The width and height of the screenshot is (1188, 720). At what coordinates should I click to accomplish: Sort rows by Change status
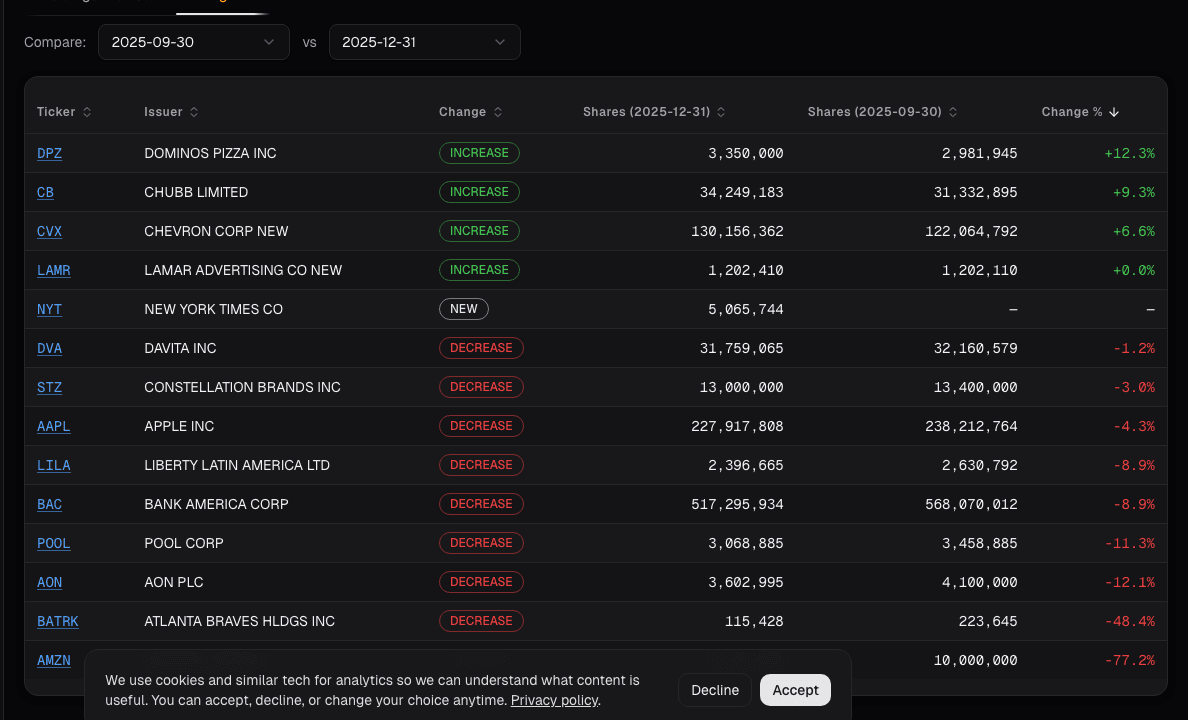[x=470, y=112]
